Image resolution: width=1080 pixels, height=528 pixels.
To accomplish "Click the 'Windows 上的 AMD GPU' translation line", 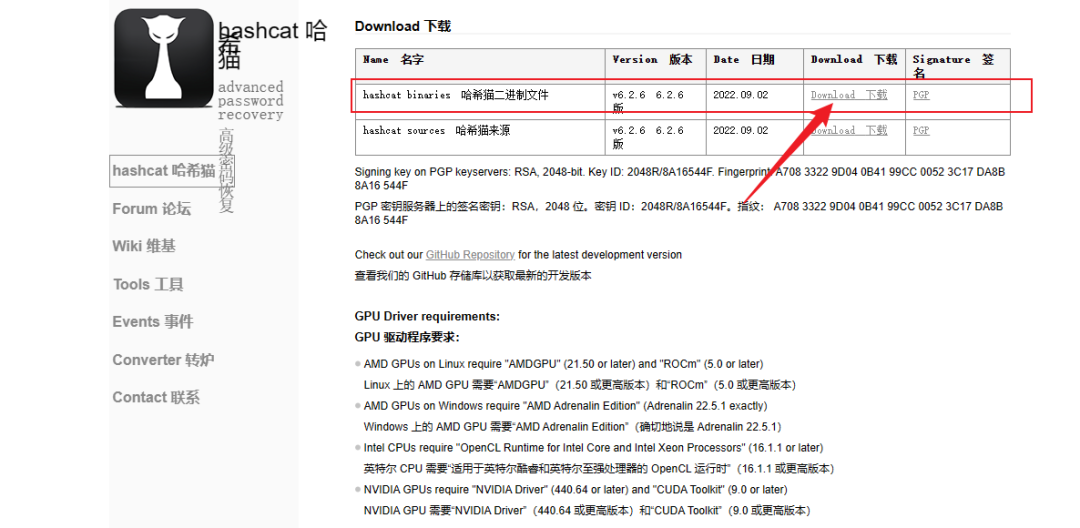I will (572, 427).
